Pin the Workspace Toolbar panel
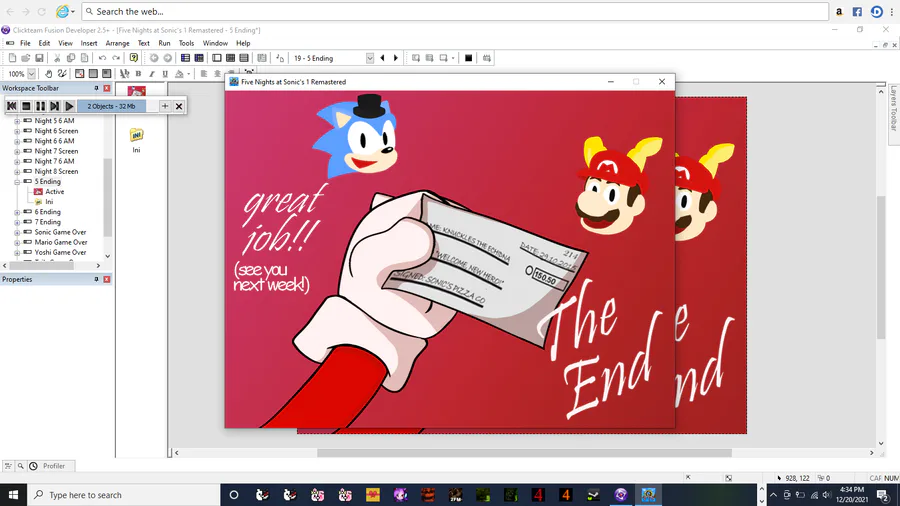Image resolution: width=900 pixels, height=506 pixels. tap(96, 88)
